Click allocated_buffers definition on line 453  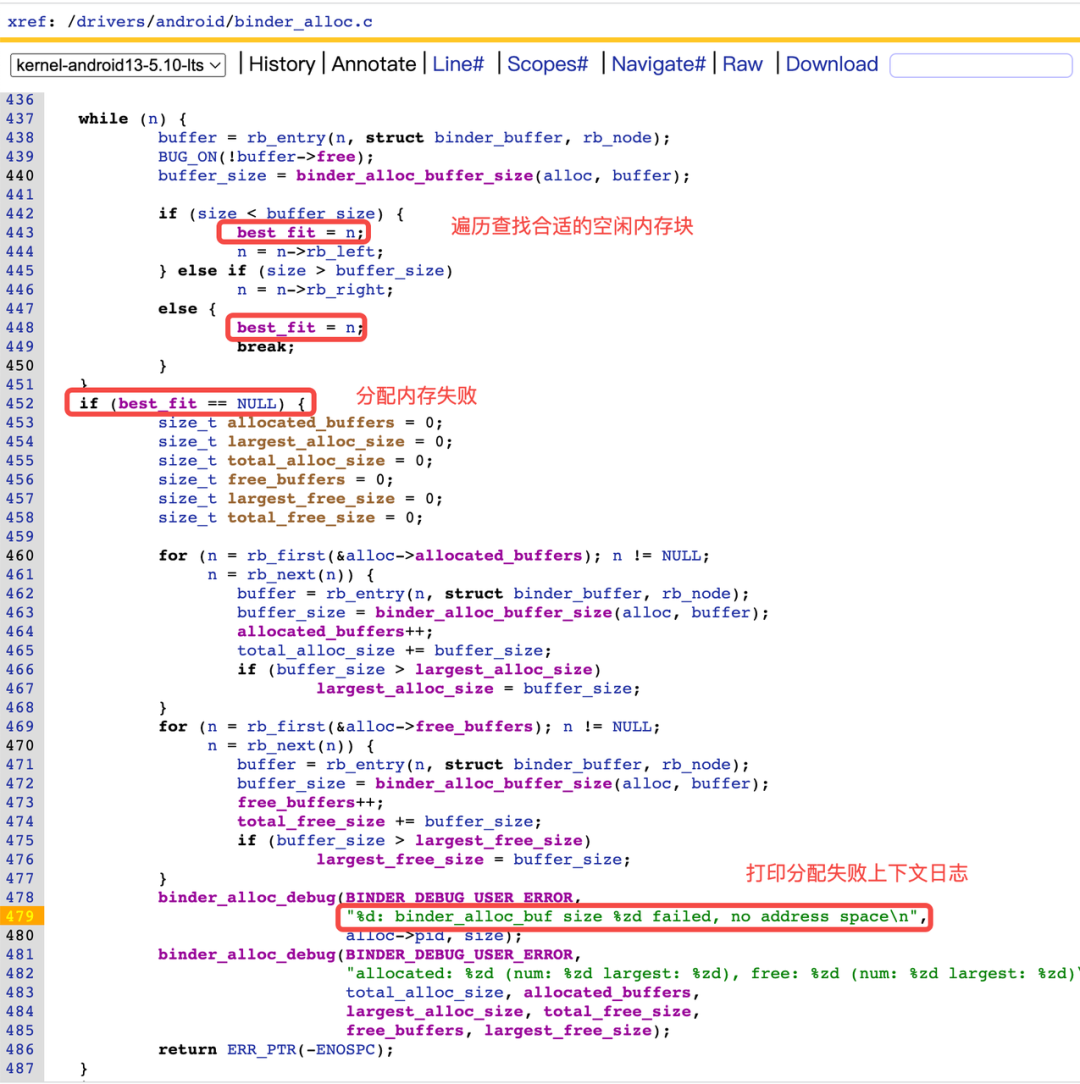click(x=311, y=422)
